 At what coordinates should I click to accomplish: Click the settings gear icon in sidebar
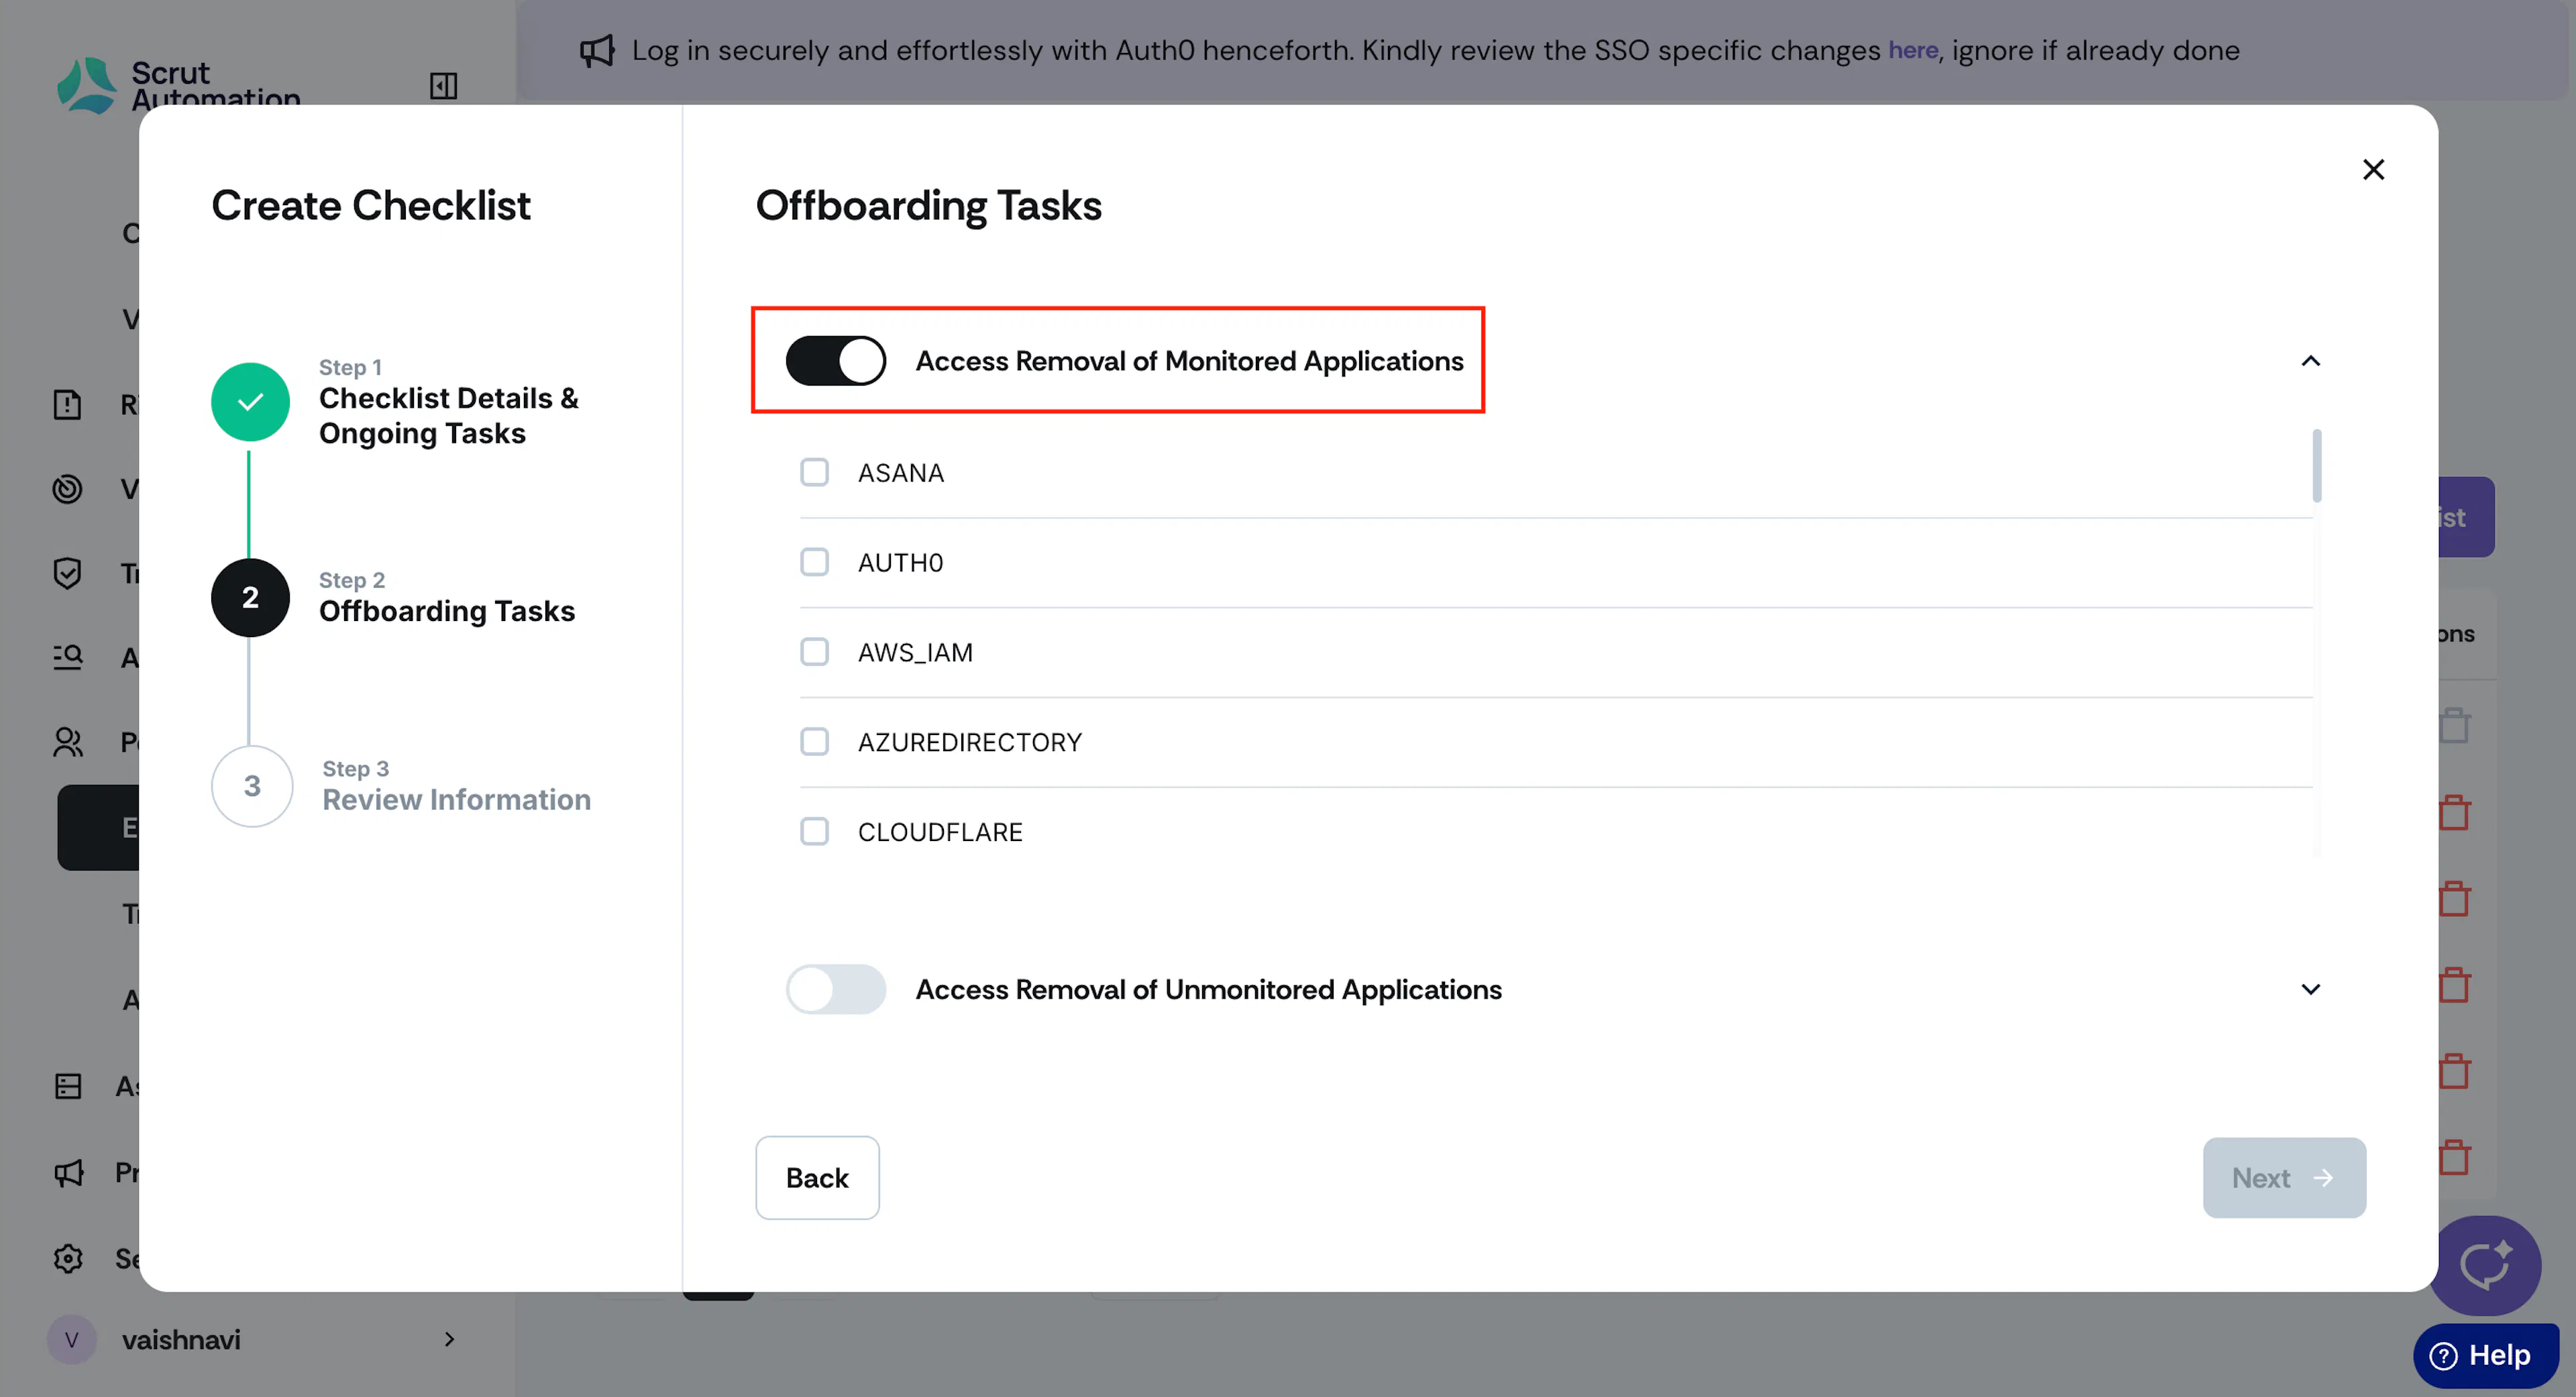pos(68,1258)
